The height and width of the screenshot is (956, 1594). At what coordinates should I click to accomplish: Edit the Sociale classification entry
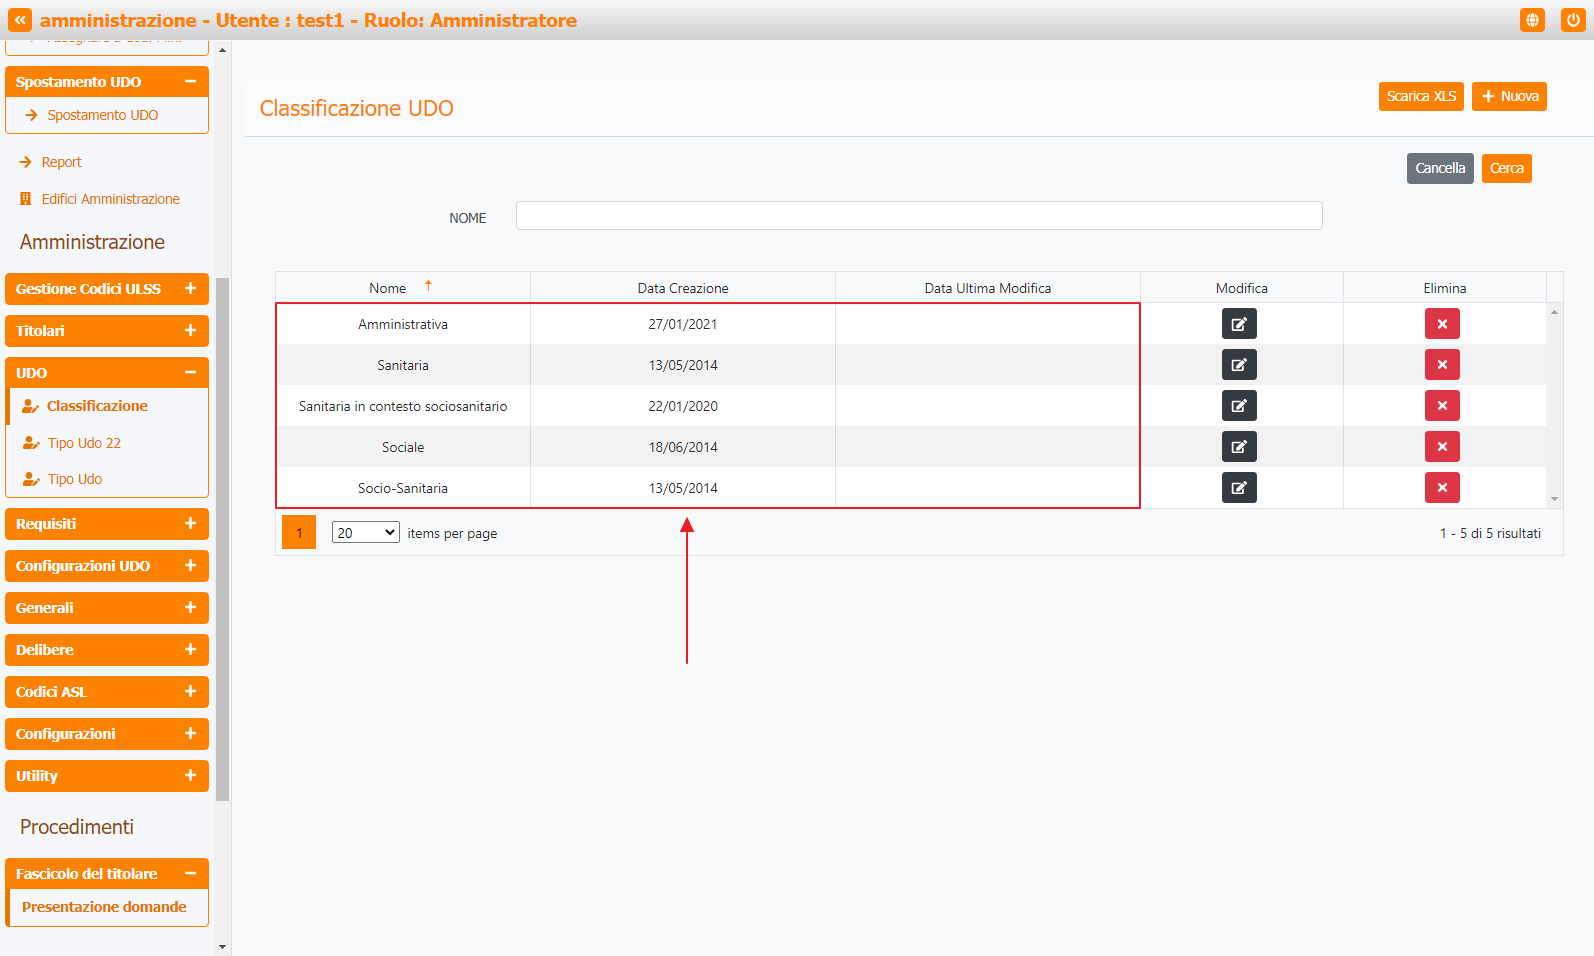(x=1239, y=447)
